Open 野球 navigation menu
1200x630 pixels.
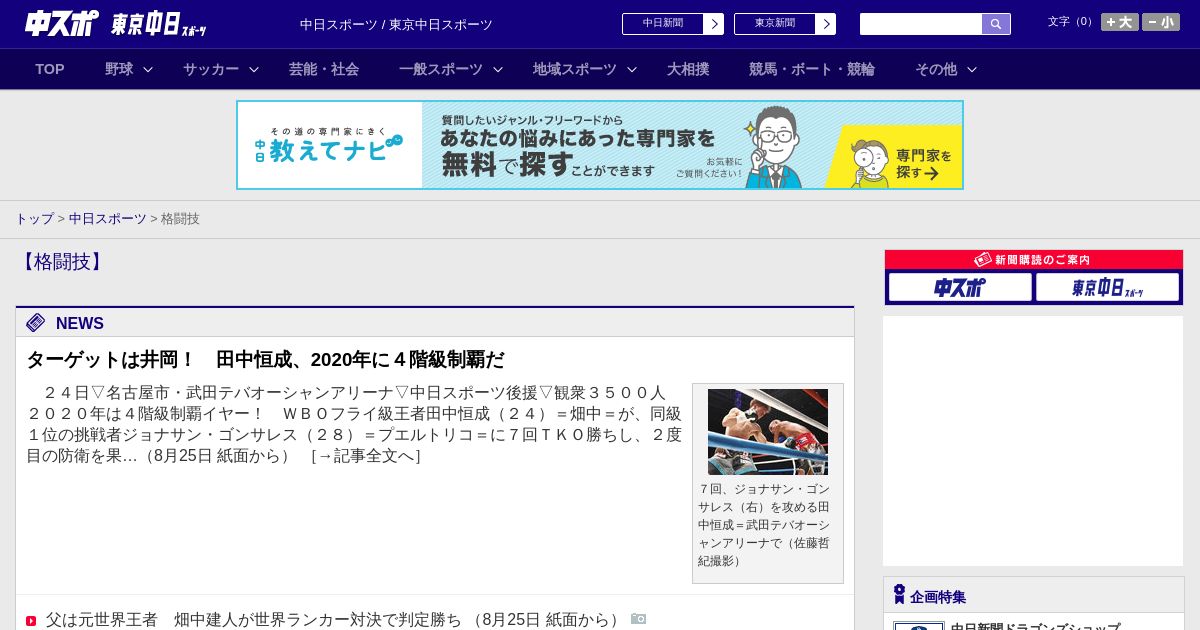click(119, 69)
